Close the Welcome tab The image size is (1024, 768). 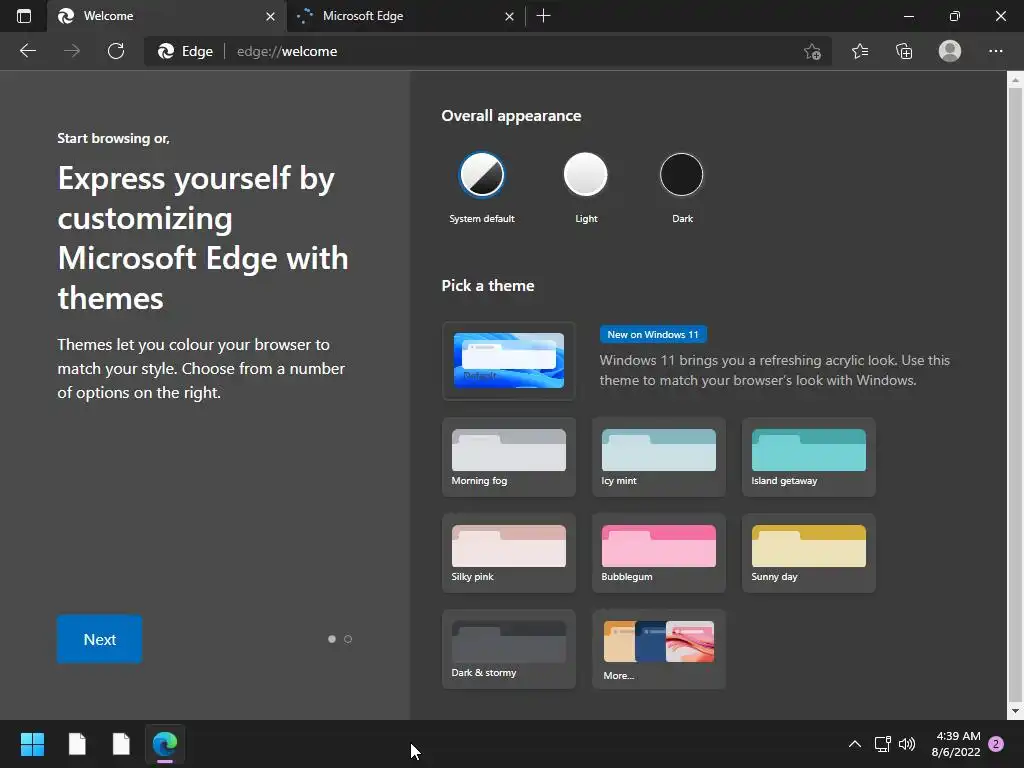270,16
